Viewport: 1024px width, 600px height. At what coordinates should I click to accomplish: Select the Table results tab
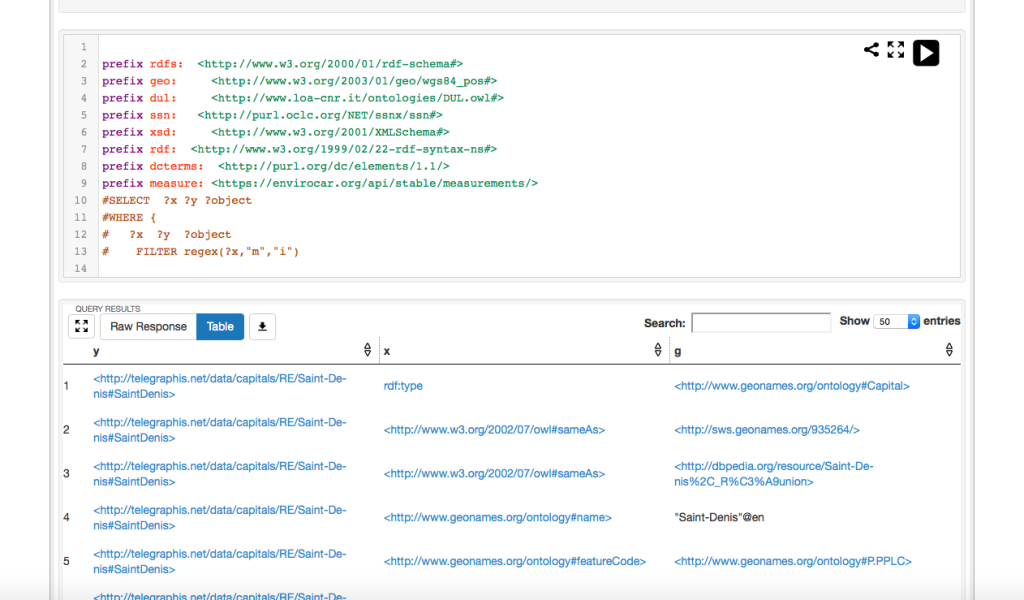[219, 326]
